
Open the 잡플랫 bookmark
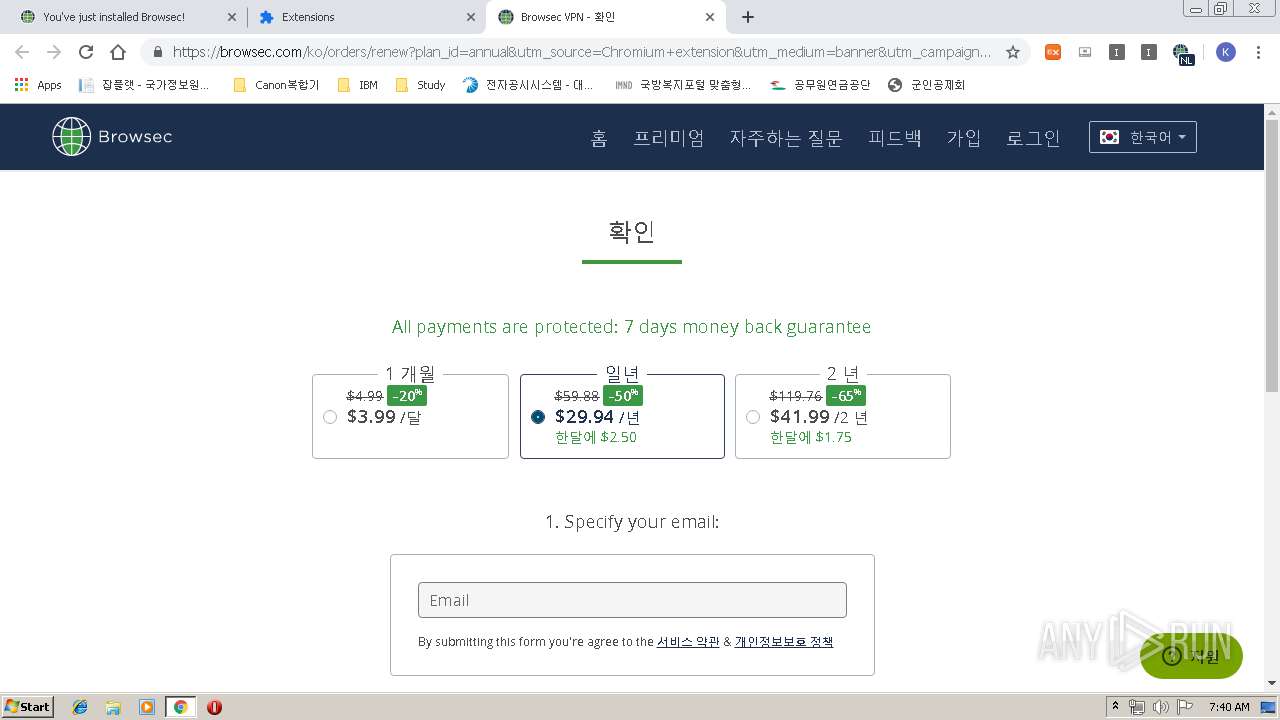point(145,85)
